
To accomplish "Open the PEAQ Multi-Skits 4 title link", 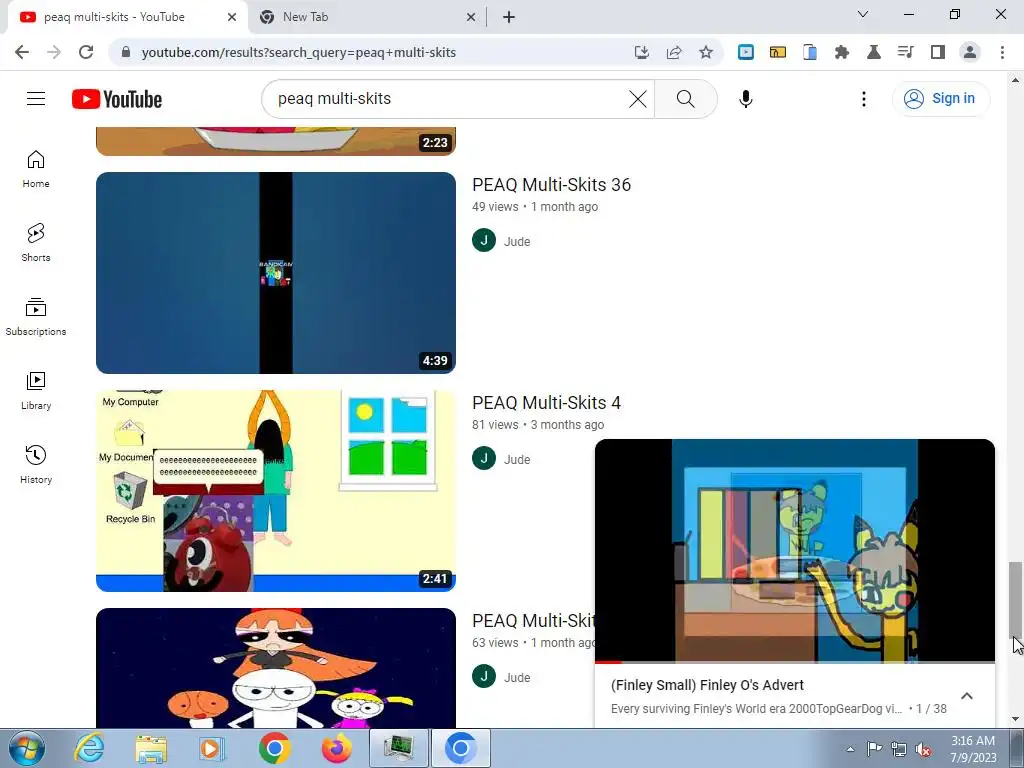I will [x=546, y=403].
